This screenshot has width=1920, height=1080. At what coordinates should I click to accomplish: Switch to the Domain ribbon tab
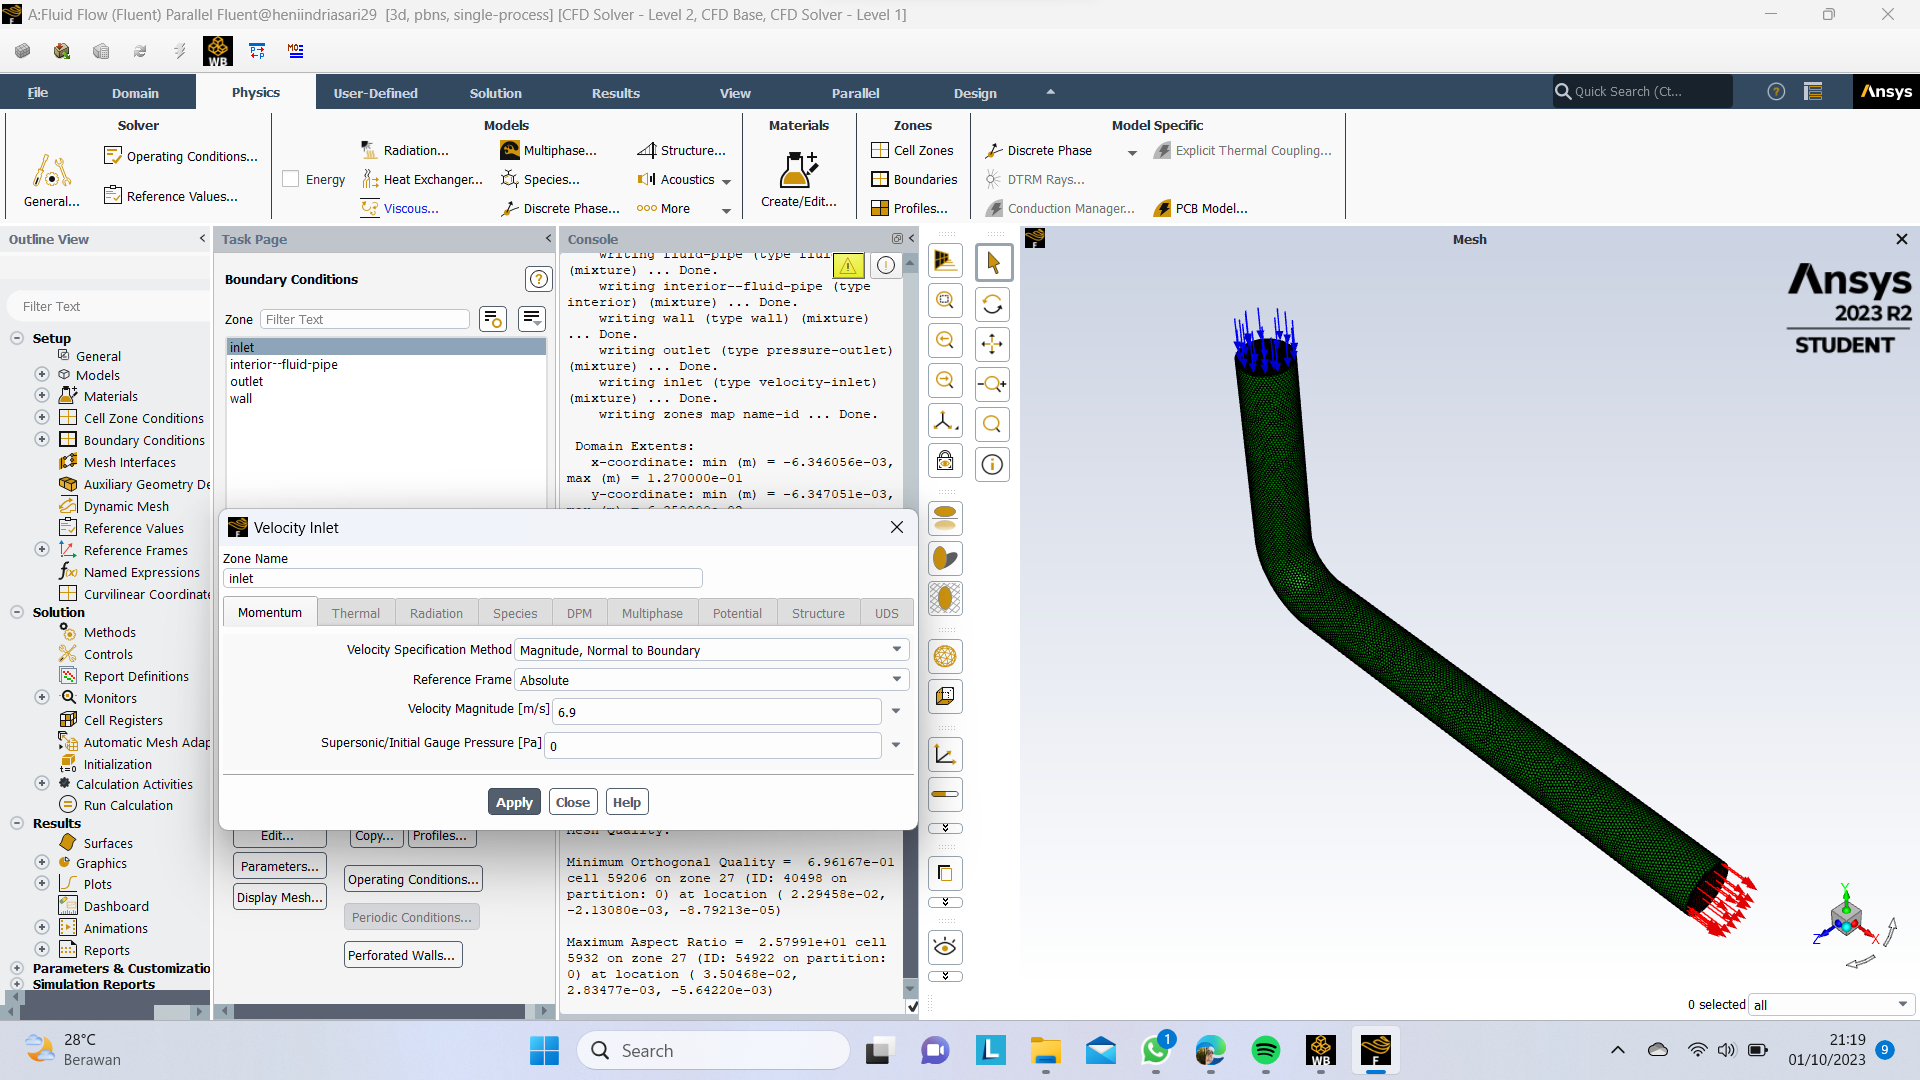pyautogui.click(x=135, y=93)
